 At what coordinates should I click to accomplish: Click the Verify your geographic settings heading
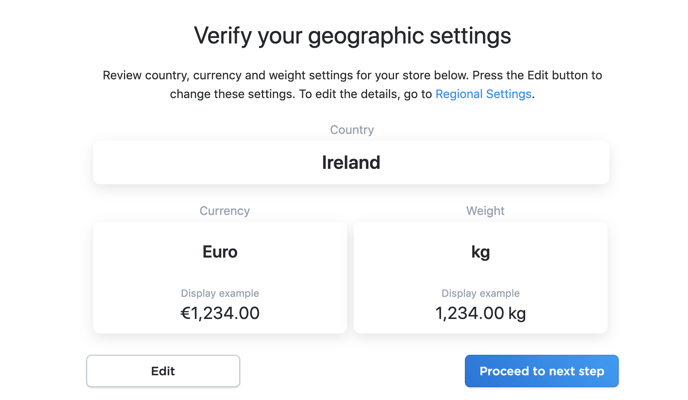pyautogui.click(x=352, y=36)
